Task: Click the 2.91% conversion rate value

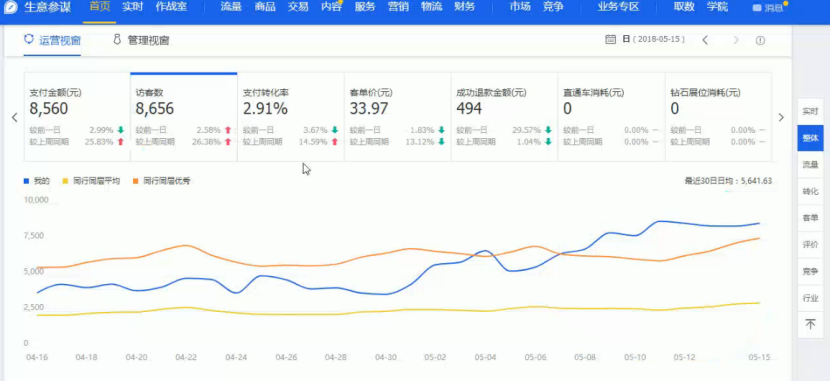Action: click(x=265, y=109)
